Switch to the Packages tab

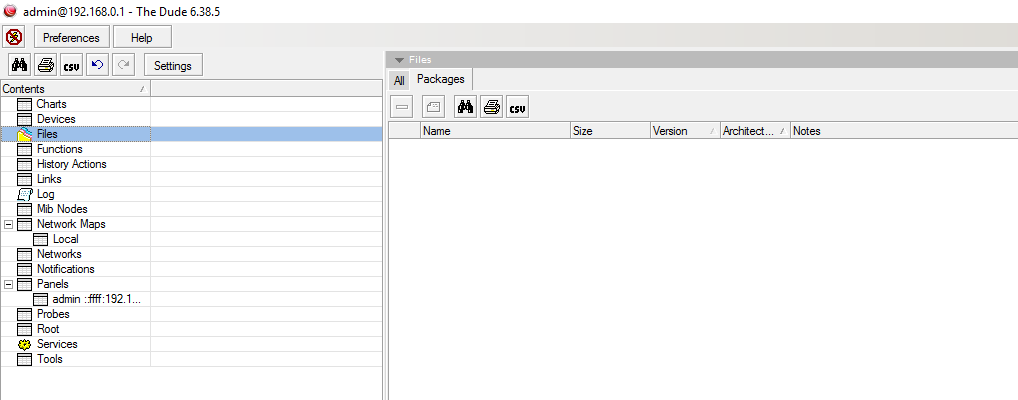click(441, 79)
